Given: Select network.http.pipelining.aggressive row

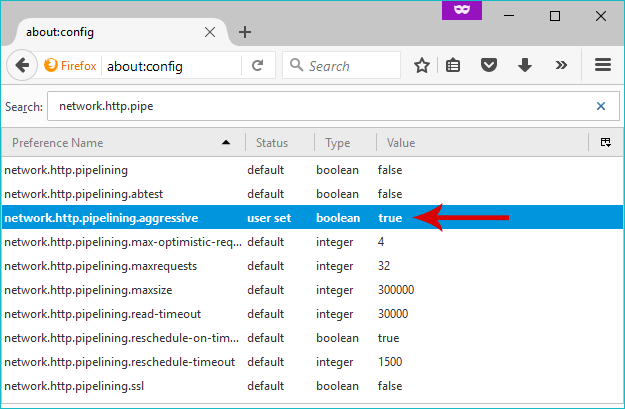Looking at the screenshot, I should (312, 218).
